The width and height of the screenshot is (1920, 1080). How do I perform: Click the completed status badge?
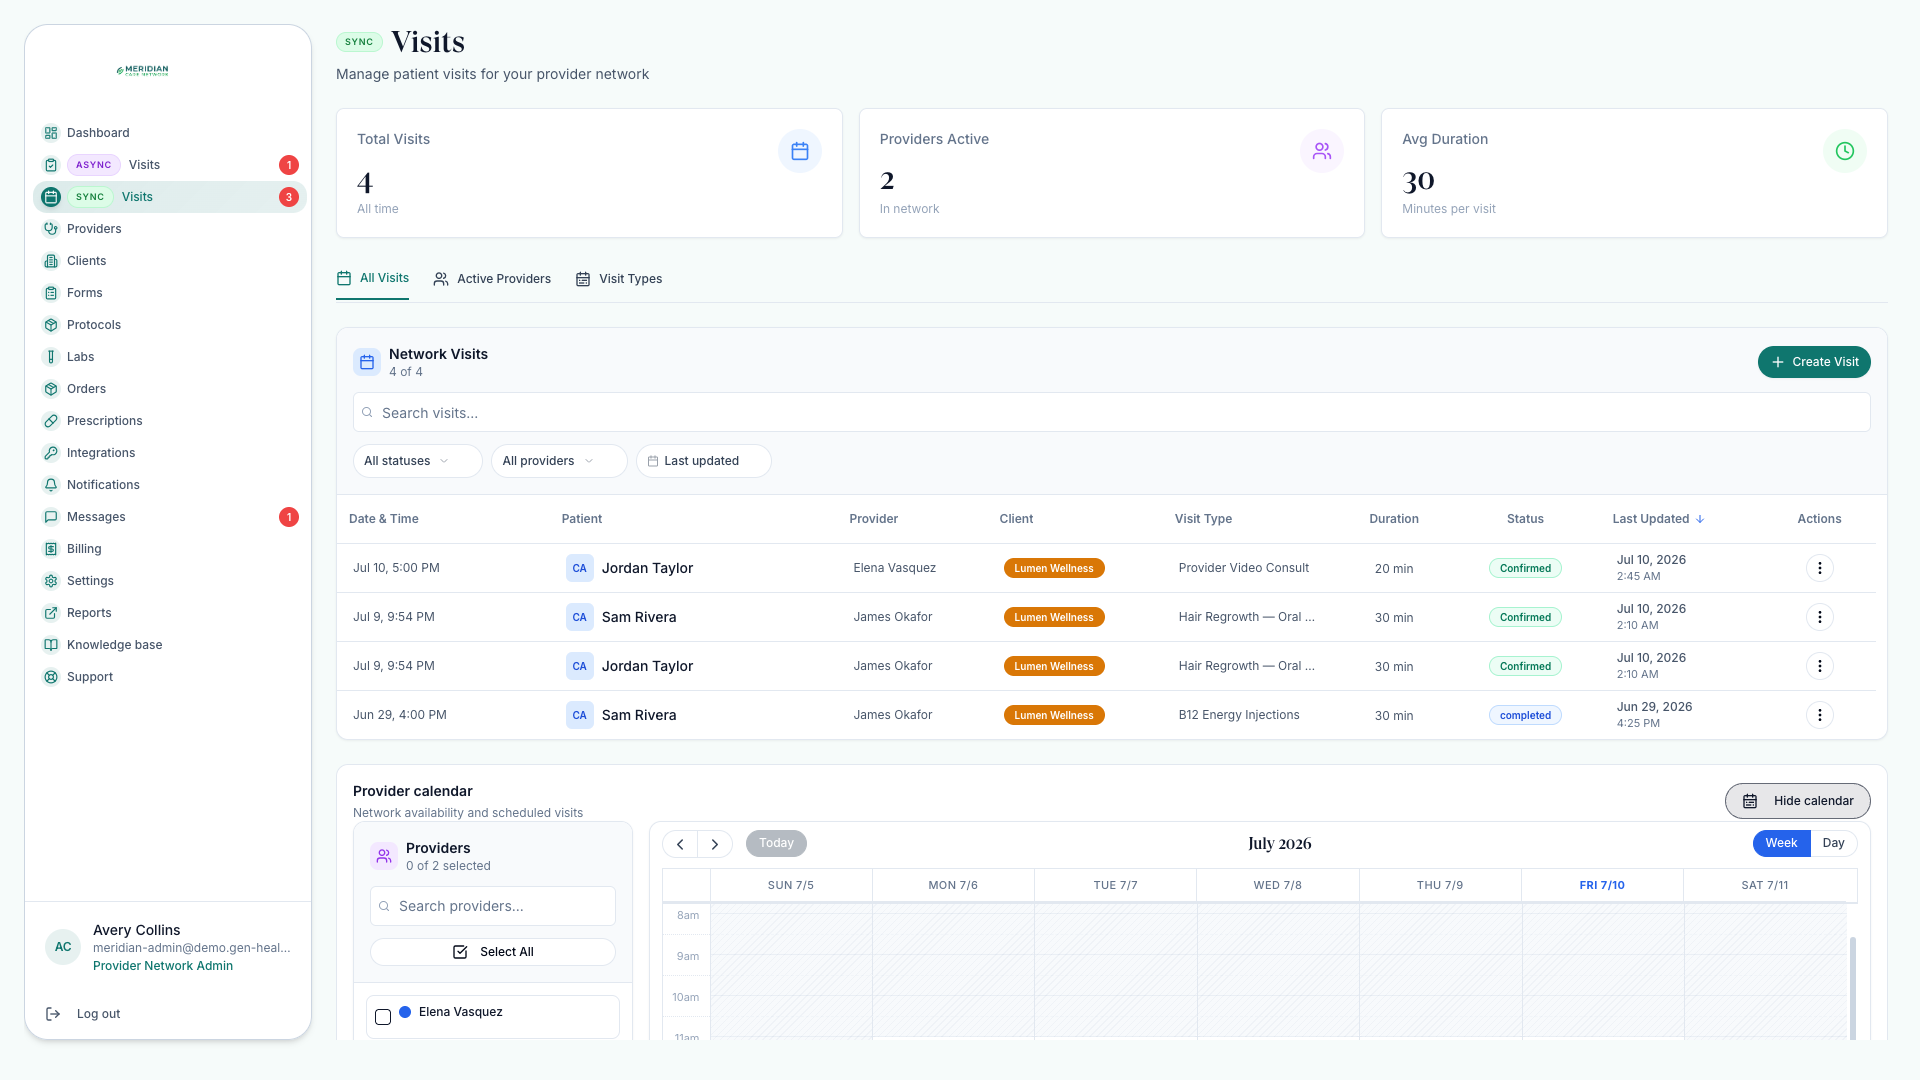[x=1525, y=715]
